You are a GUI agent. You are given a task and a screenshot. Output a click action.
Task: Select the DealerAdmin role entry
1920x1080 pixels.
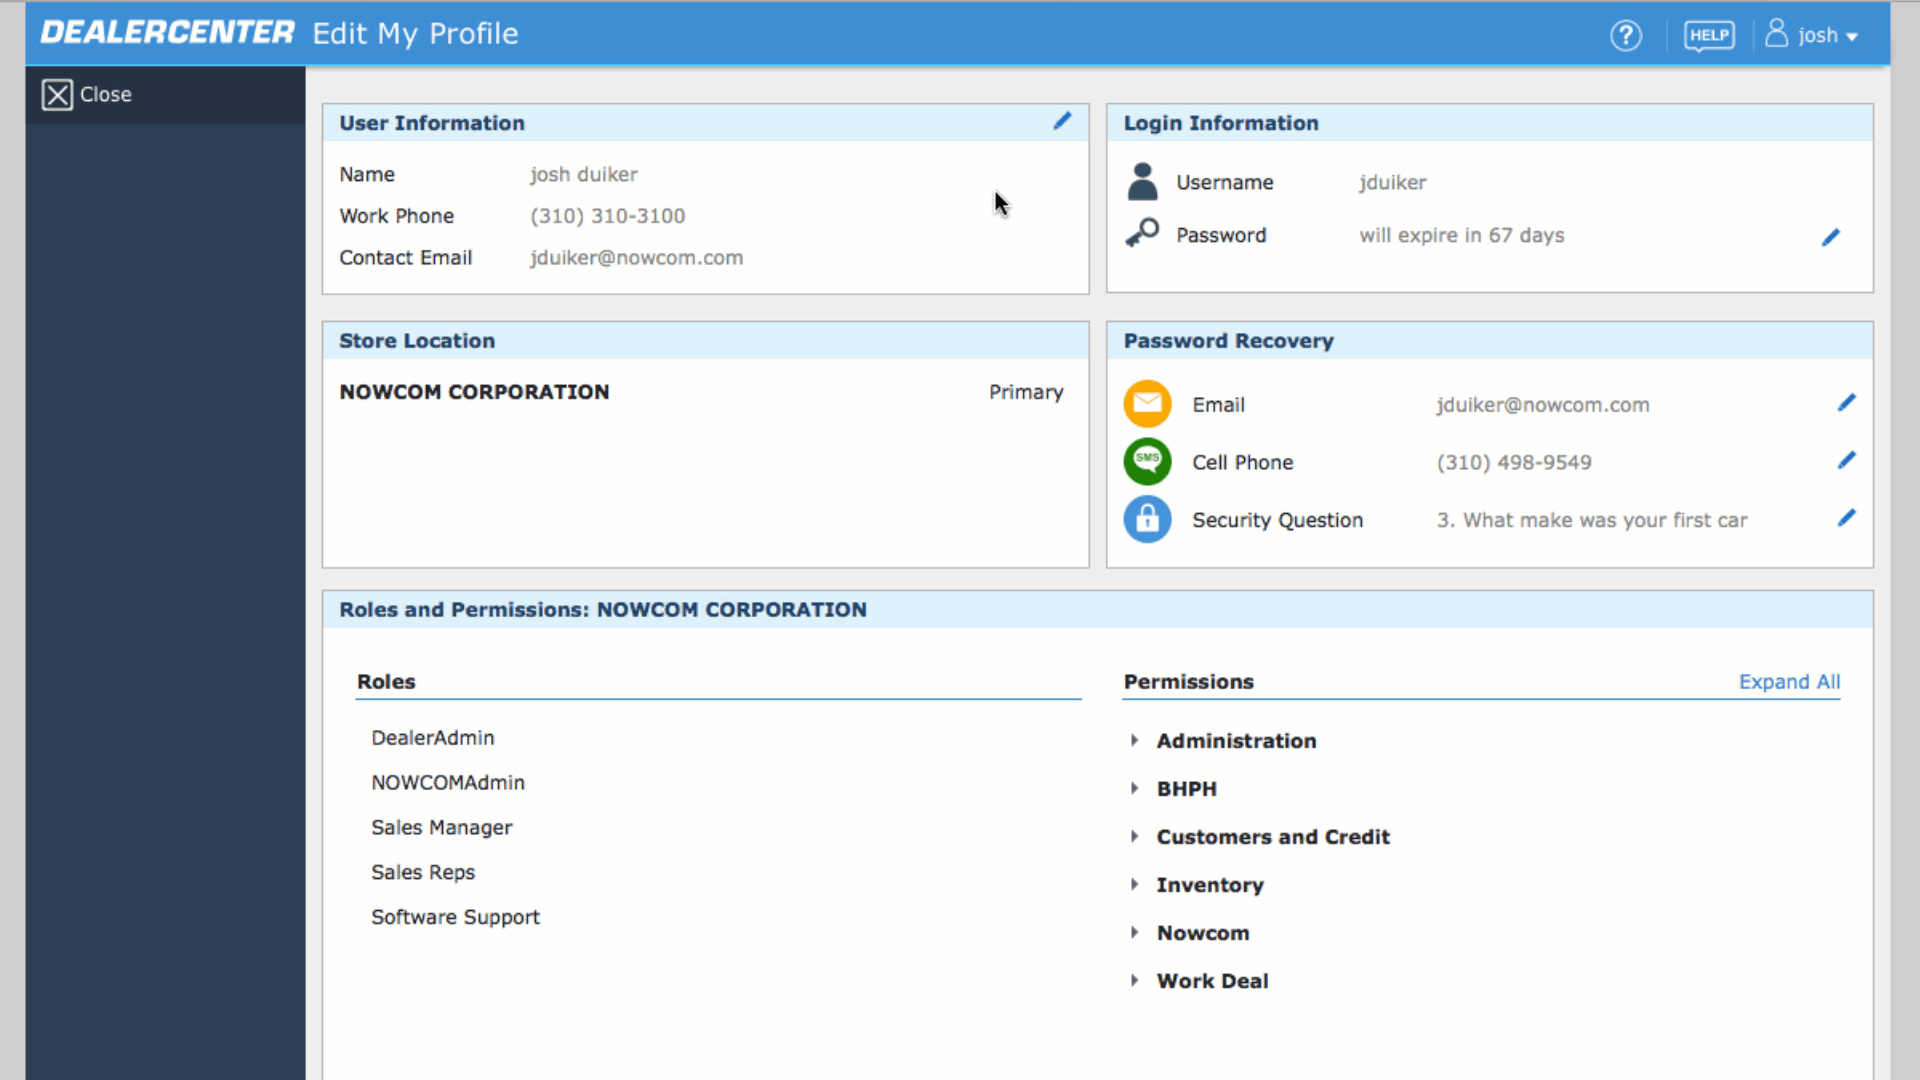click(433, 737)
